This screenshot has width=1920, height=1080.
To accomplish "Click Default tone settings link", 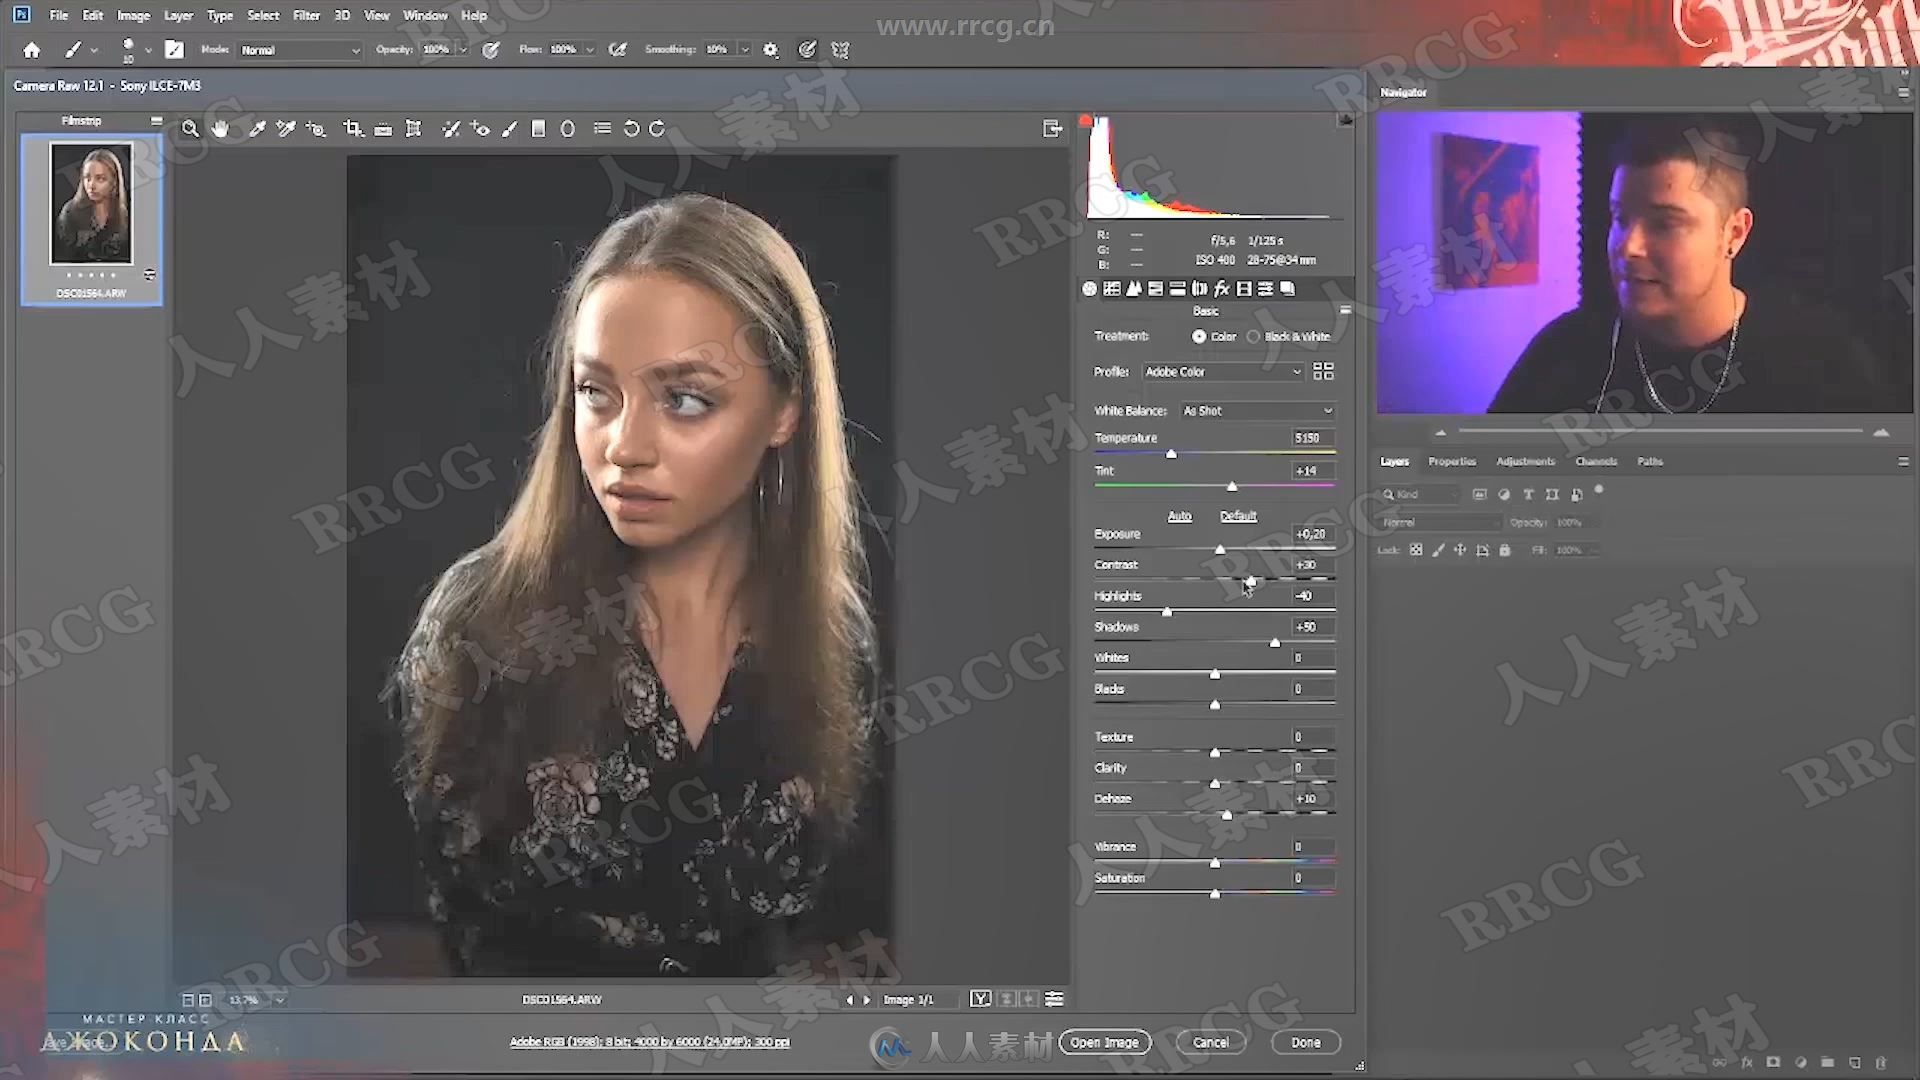I will coord(1238,516).
